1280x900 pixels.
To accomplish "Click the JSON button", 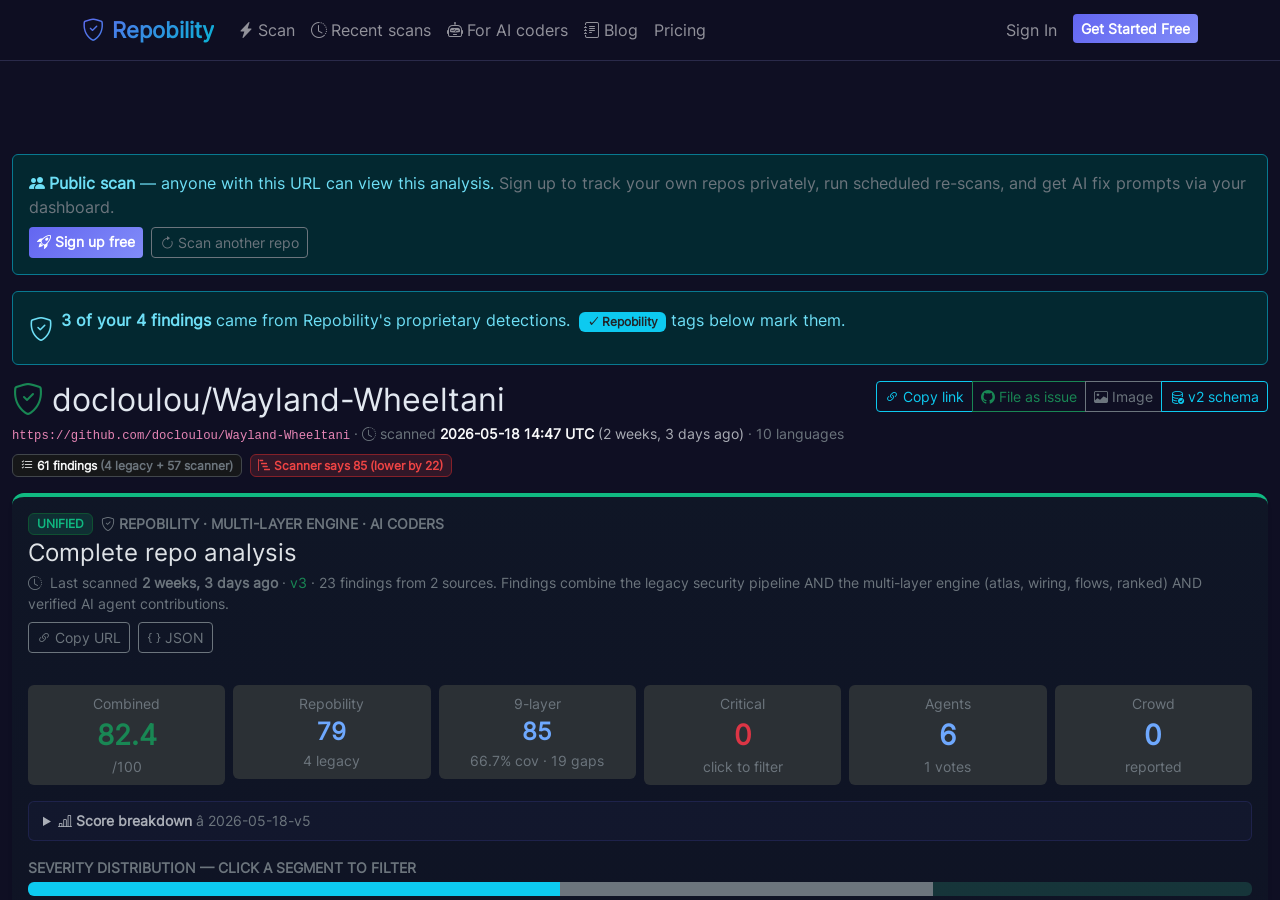I will (175, 637).
